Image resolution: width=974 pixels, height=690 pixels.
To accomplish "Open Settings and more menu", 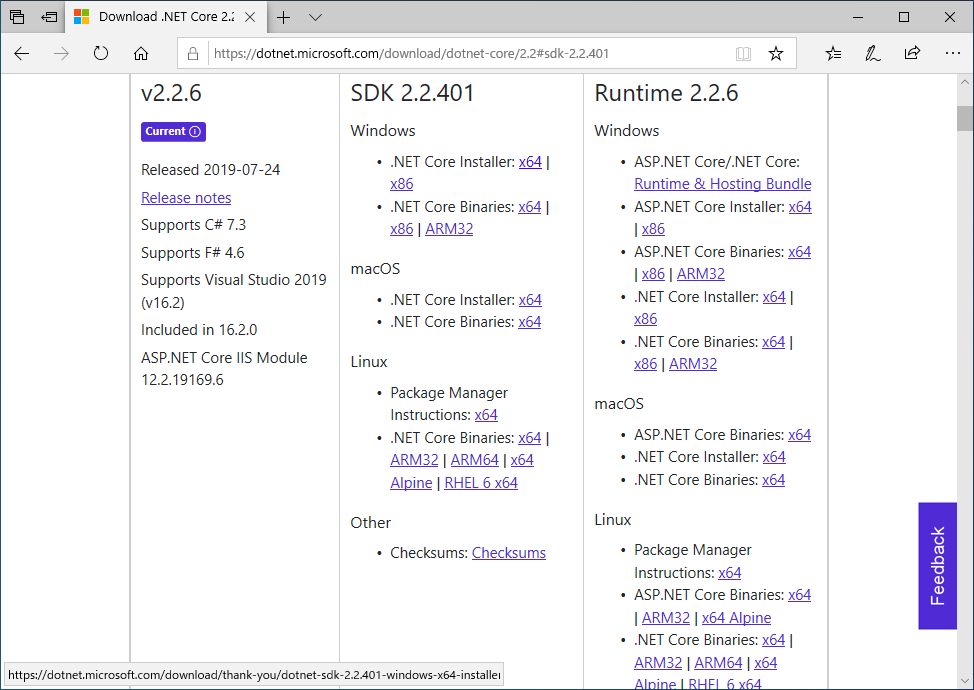I will click(951, 54).
